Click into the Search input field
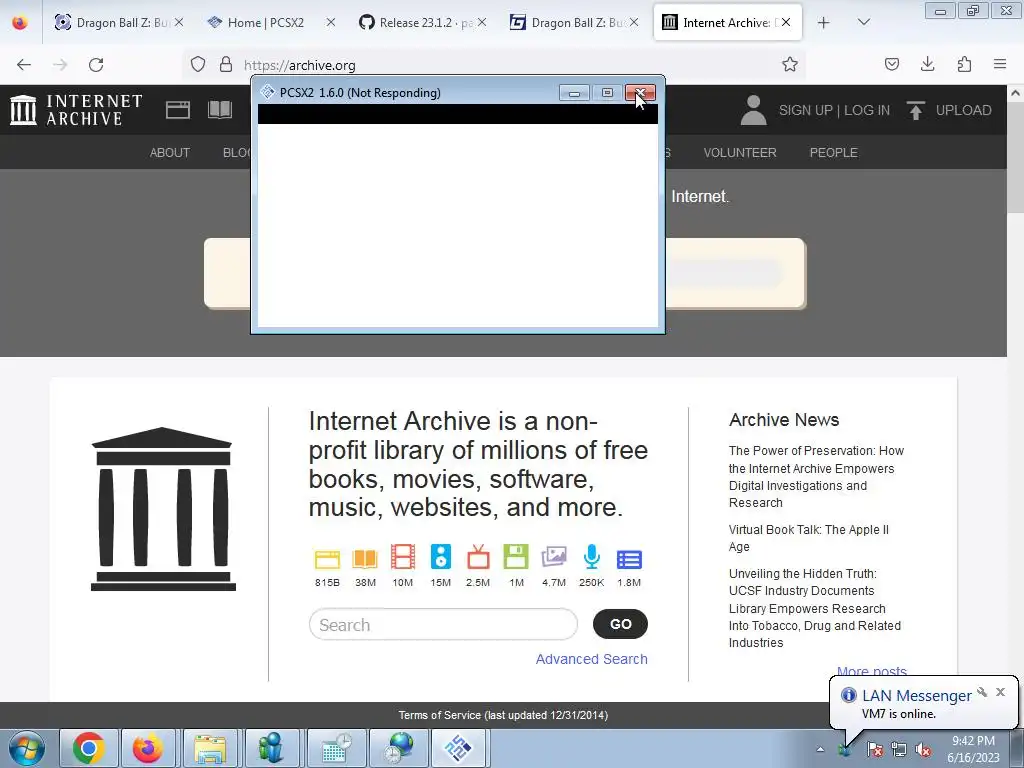1024x768 pixels. click(443, 624)
